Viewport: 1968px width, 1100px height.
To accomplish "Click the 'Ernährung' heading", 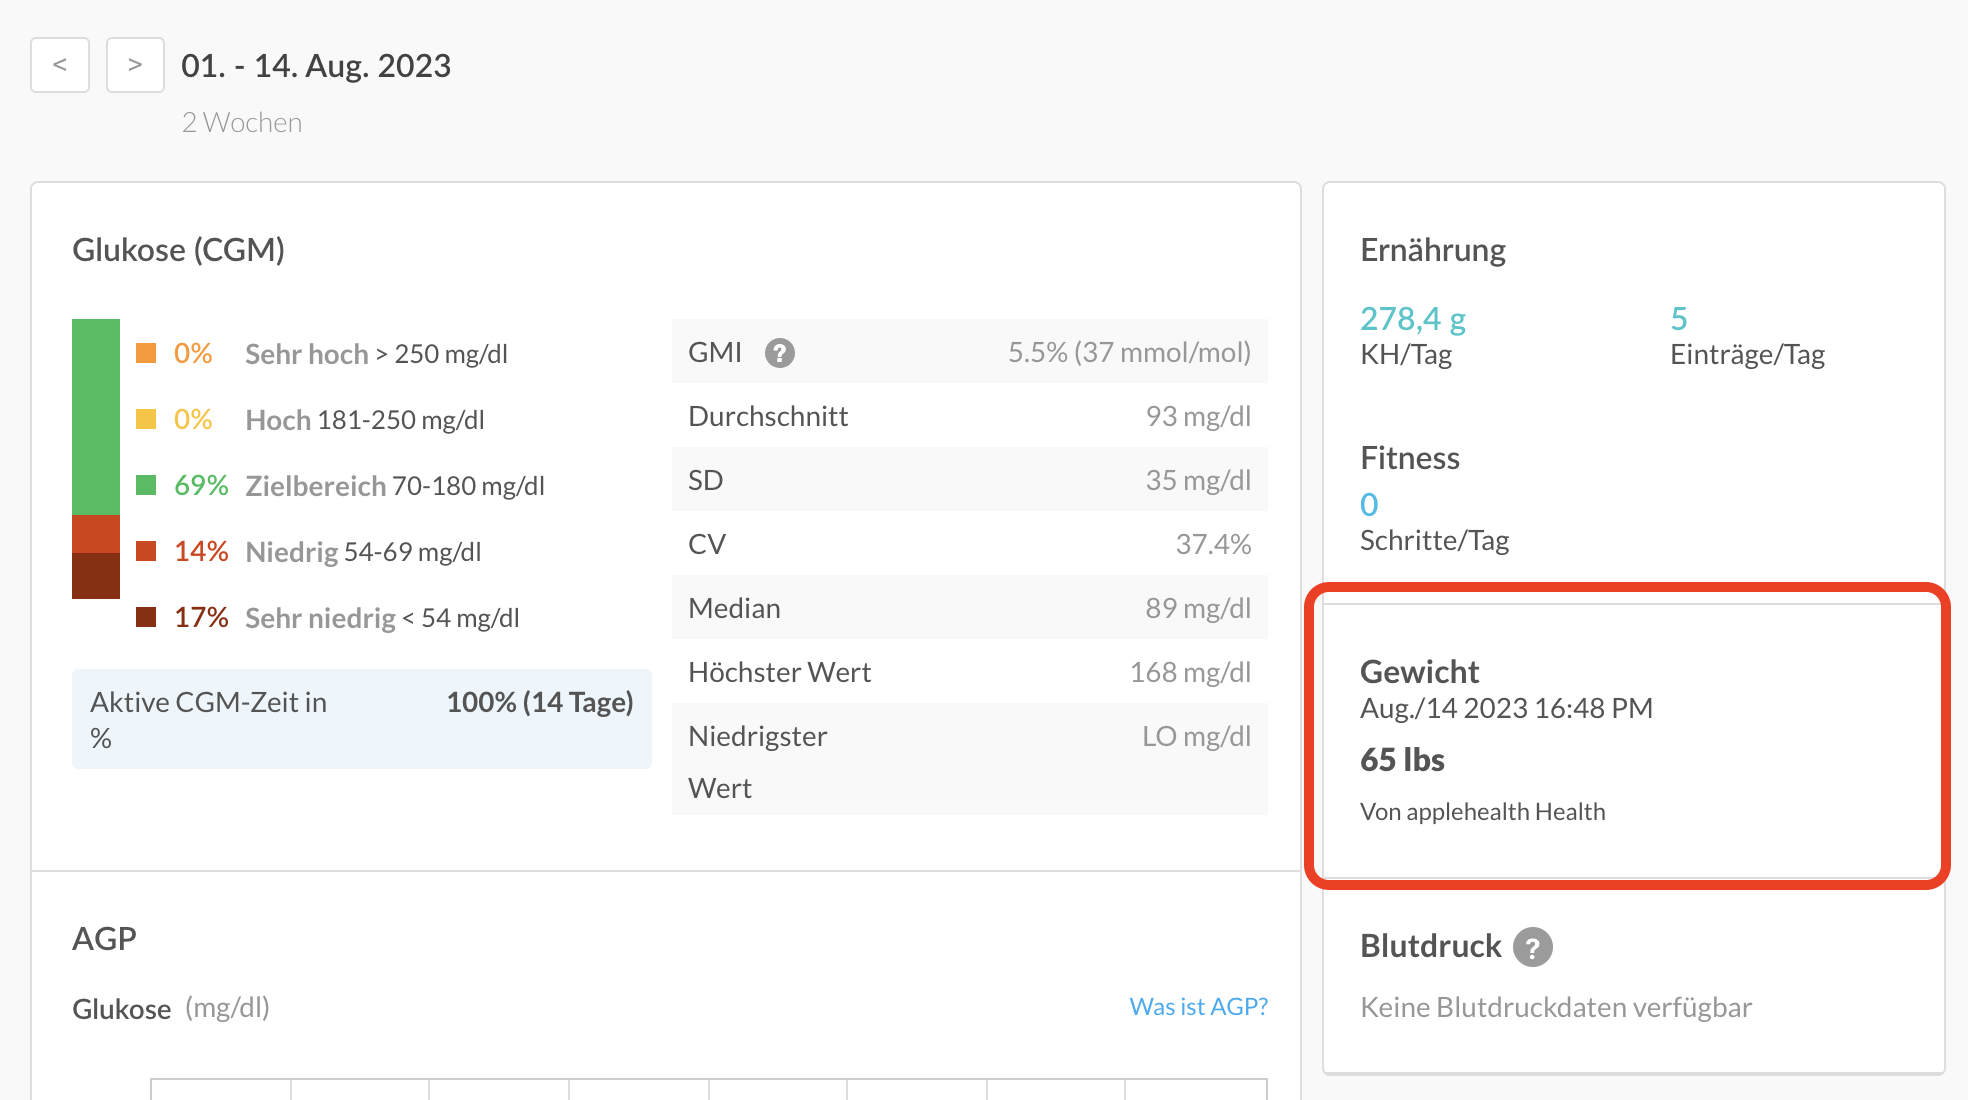I will click(x=1433, y=250).
